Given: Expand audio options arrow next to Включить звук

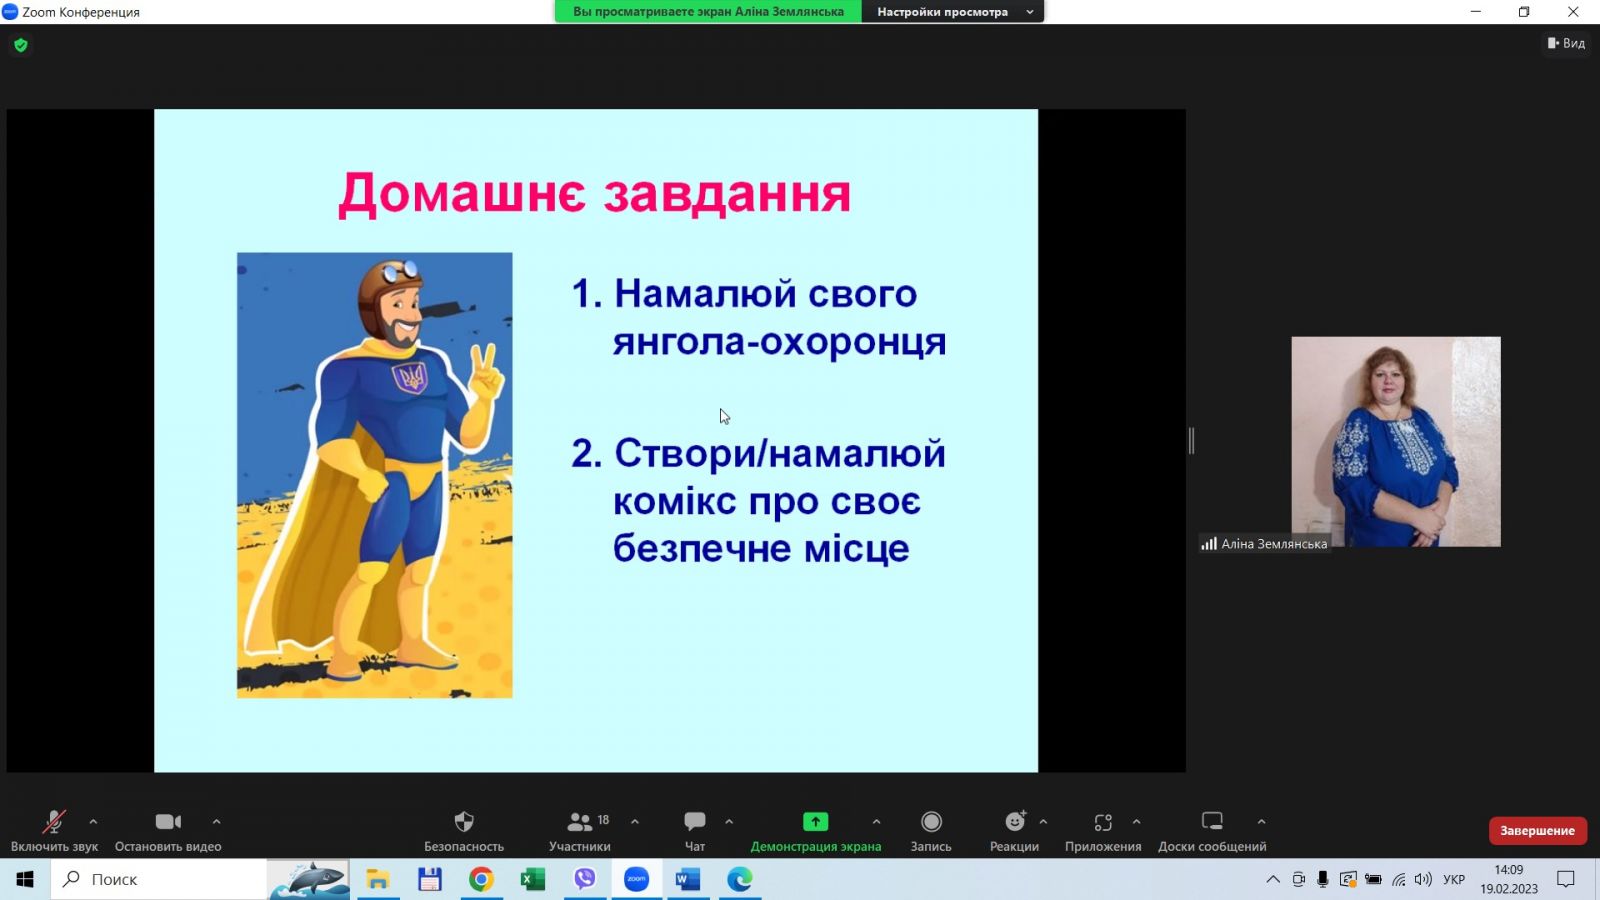Looking at the screenshot, I should pyautogui.click(x=93, y=822).
